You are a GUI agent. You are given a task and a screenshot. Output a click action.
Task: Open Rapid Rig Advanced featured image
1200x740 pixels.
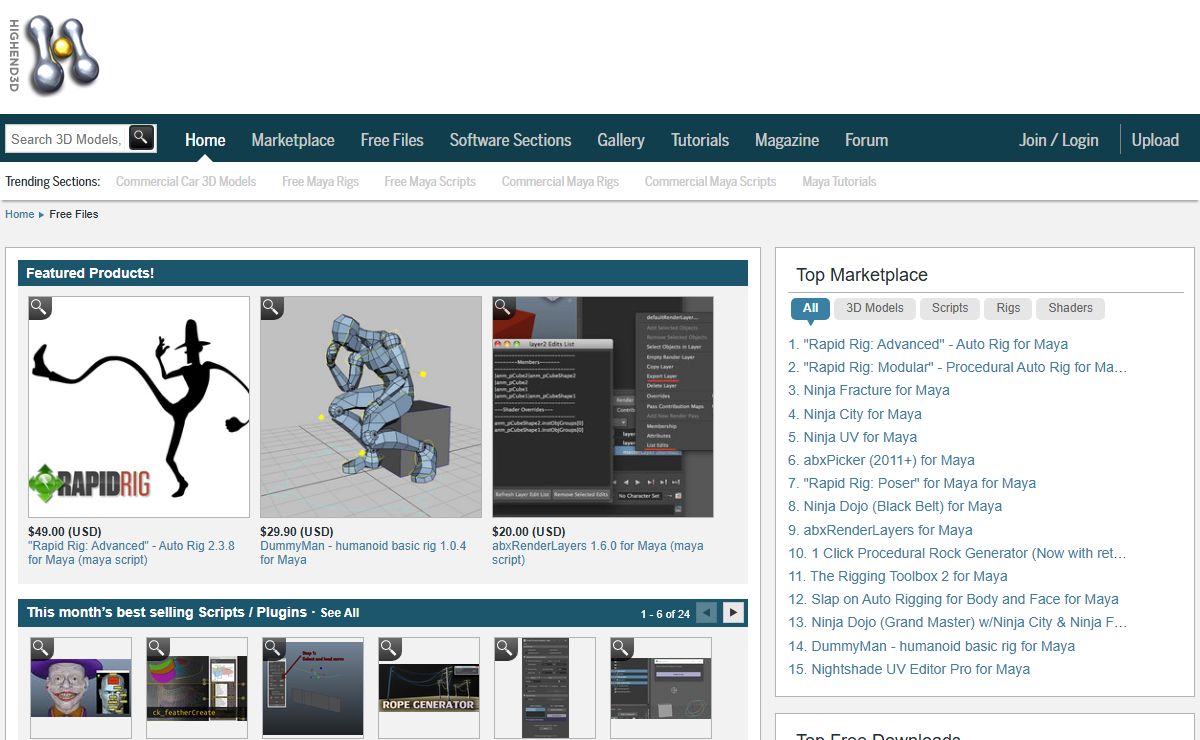[139, 407]
